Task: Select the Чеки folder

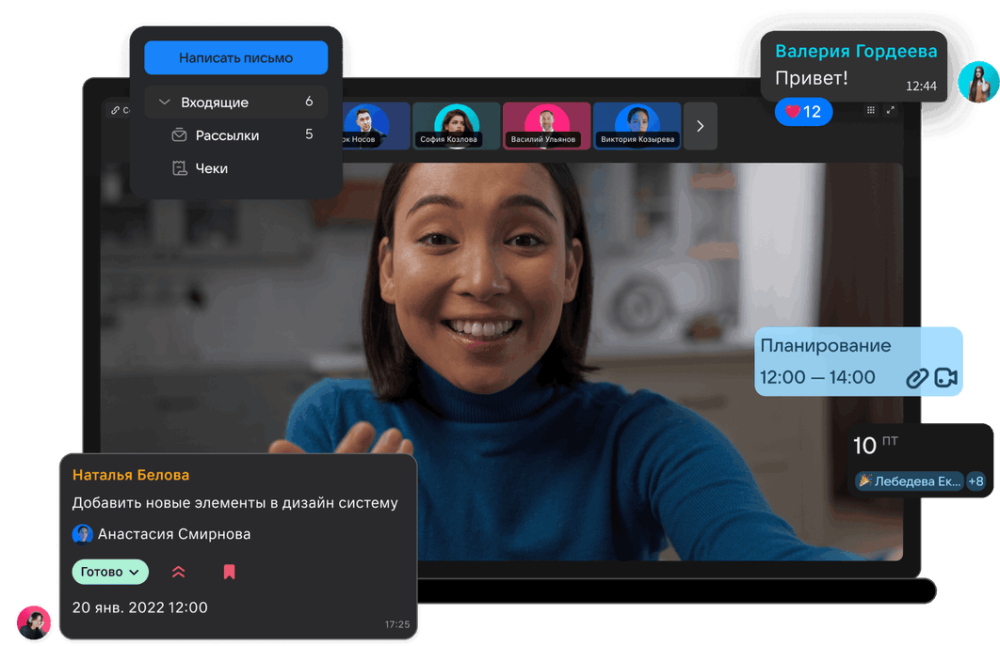Action: coord(211,168)
